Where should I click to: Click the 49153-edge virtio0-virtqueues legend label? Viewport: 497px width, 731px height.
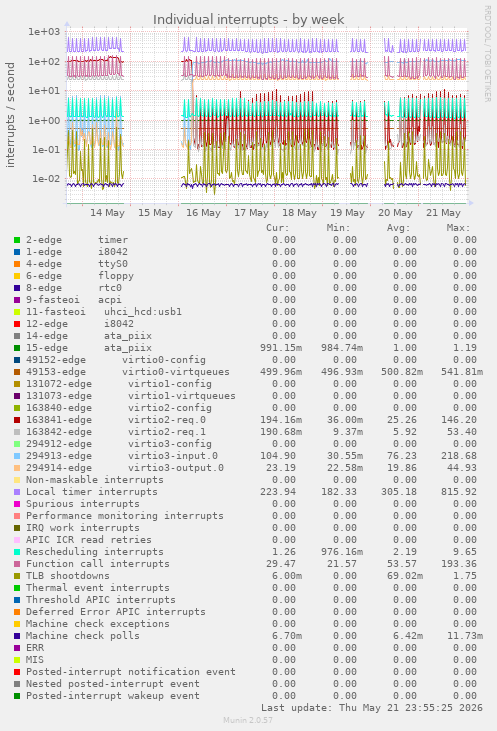point(128,372)
